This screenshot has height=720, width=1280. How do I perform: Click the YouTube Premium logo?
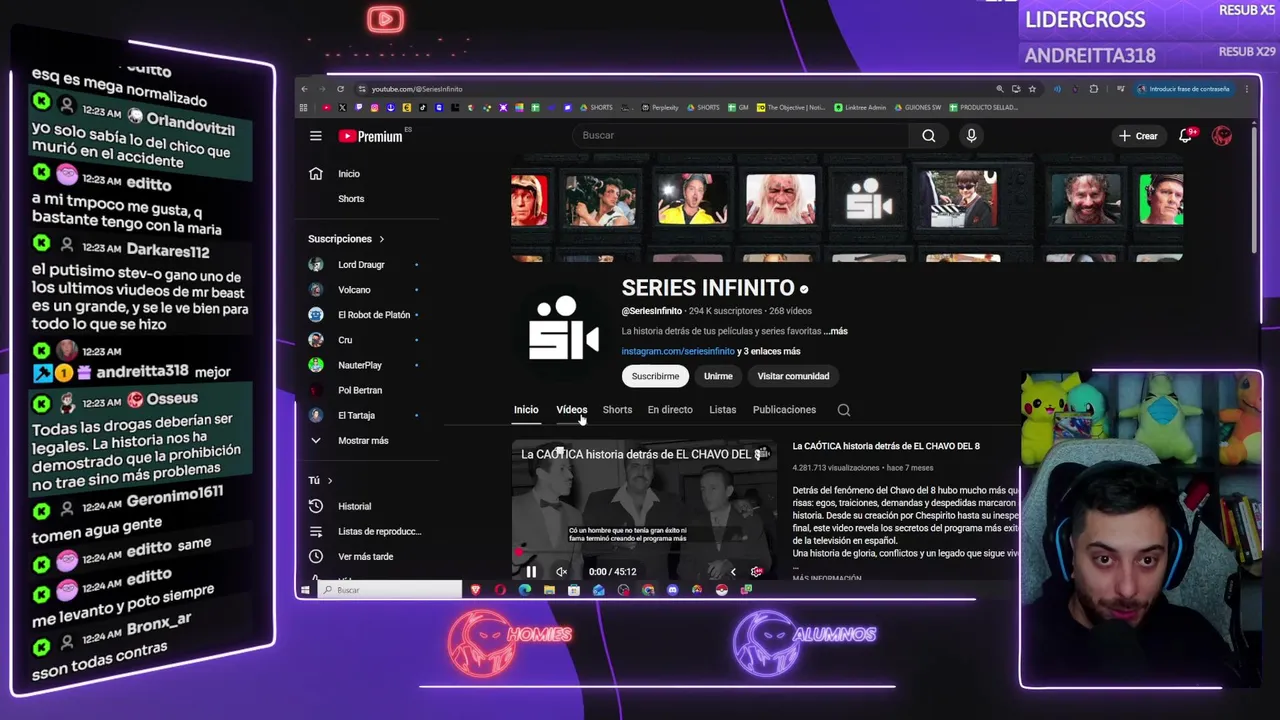click(371, 136)
